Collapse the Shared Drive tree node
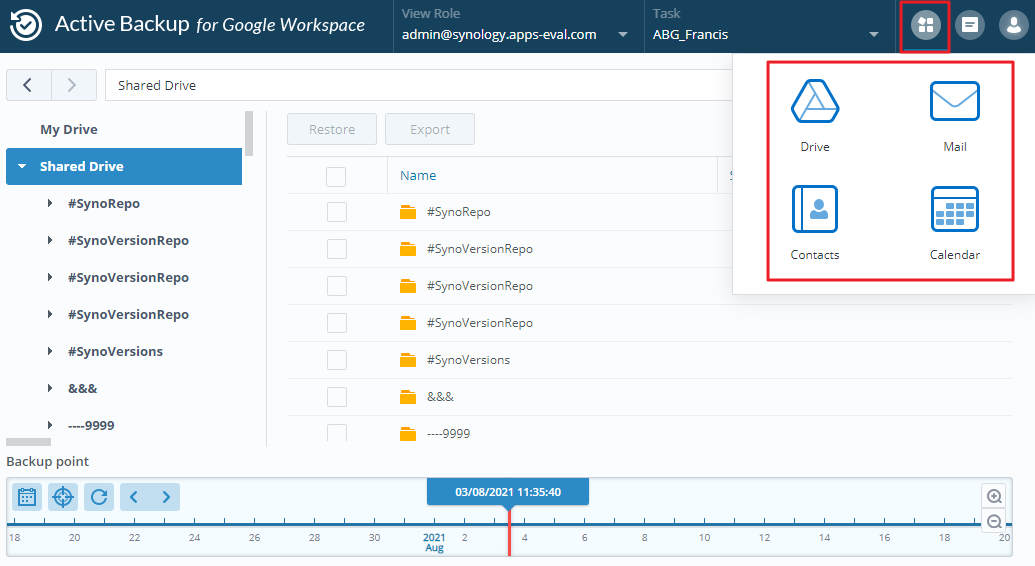This screenshot has width=1035, height=566. [x=22, y=166]
